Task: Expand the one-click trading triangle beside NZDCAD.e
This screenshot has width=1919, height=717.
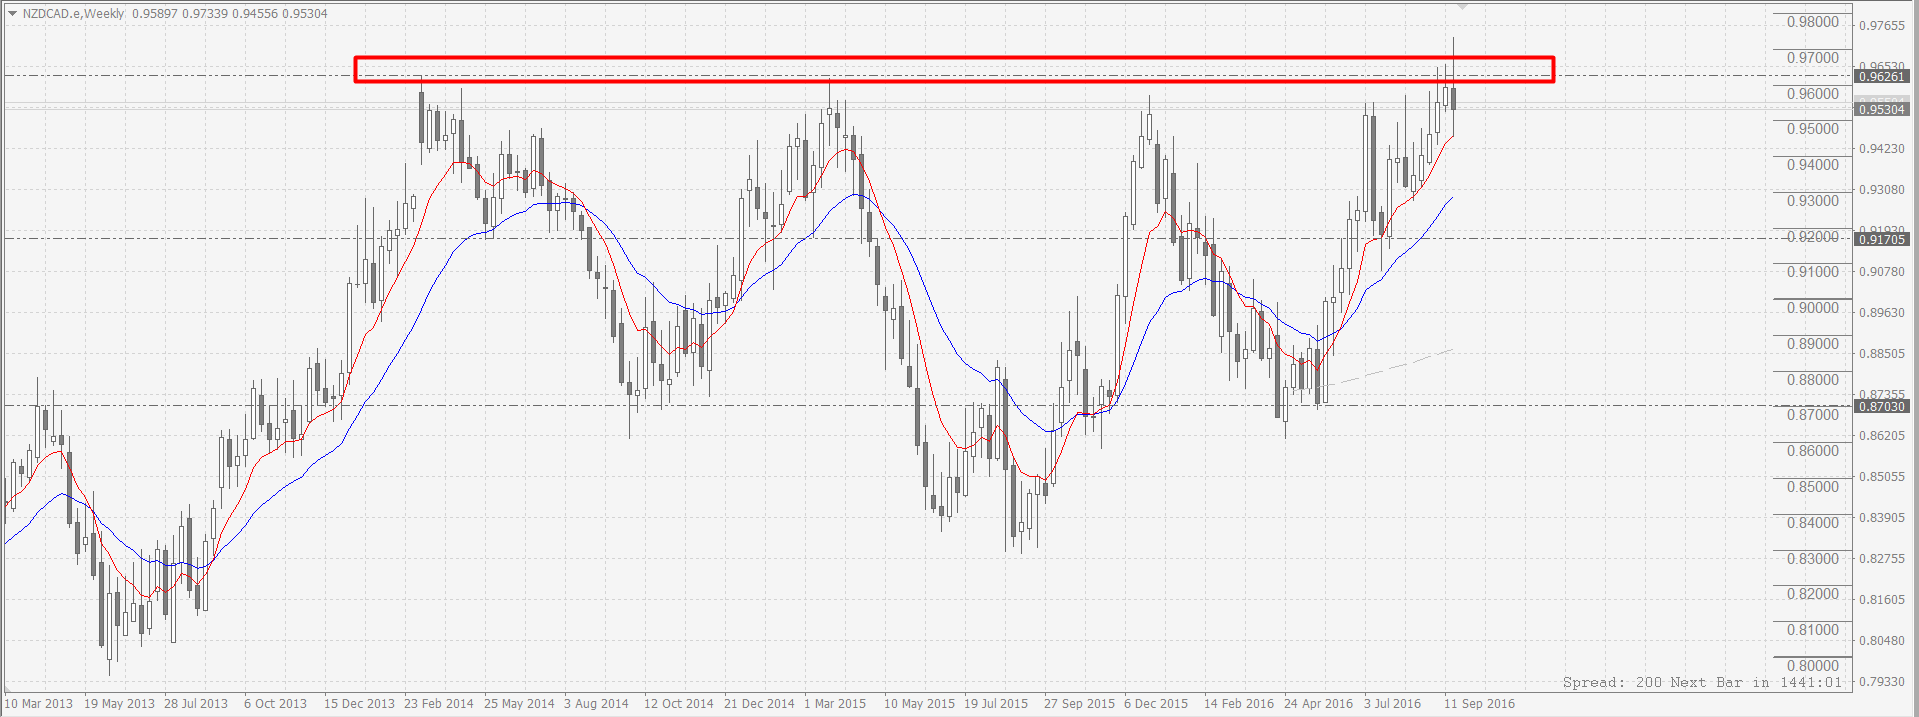Action: (13, 14)
